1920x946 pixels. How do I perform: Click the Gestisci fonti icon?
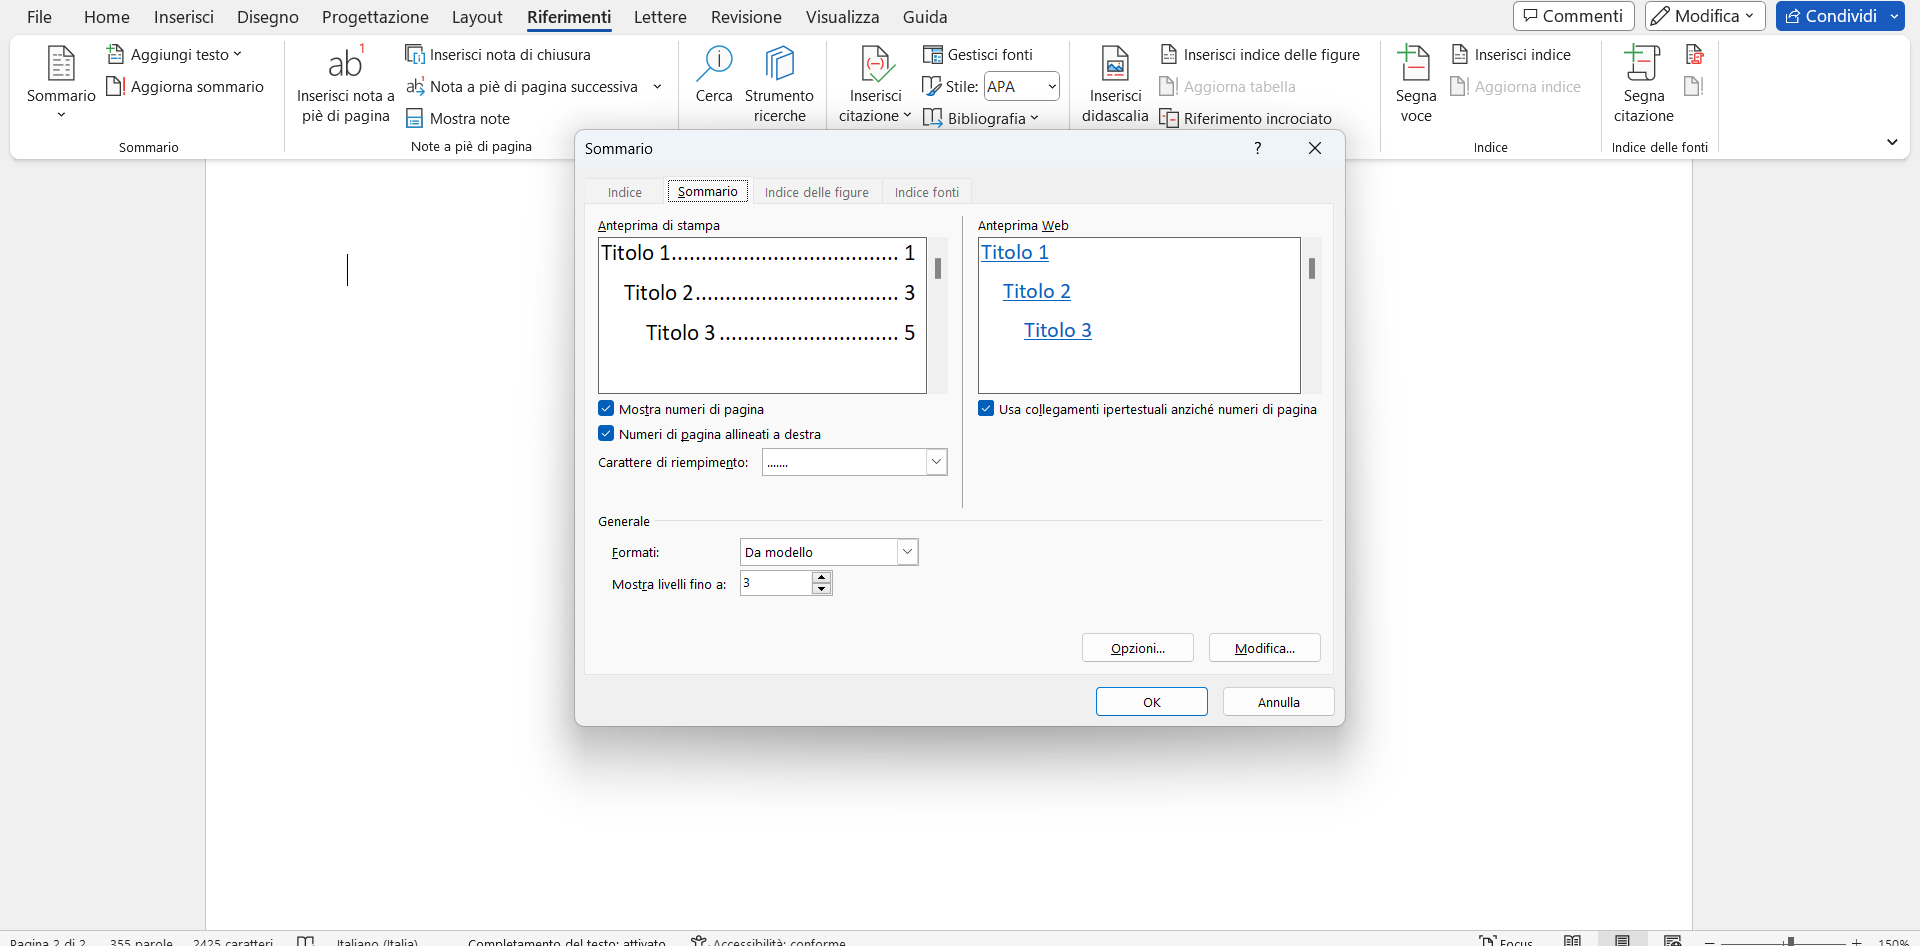[932, 55]
